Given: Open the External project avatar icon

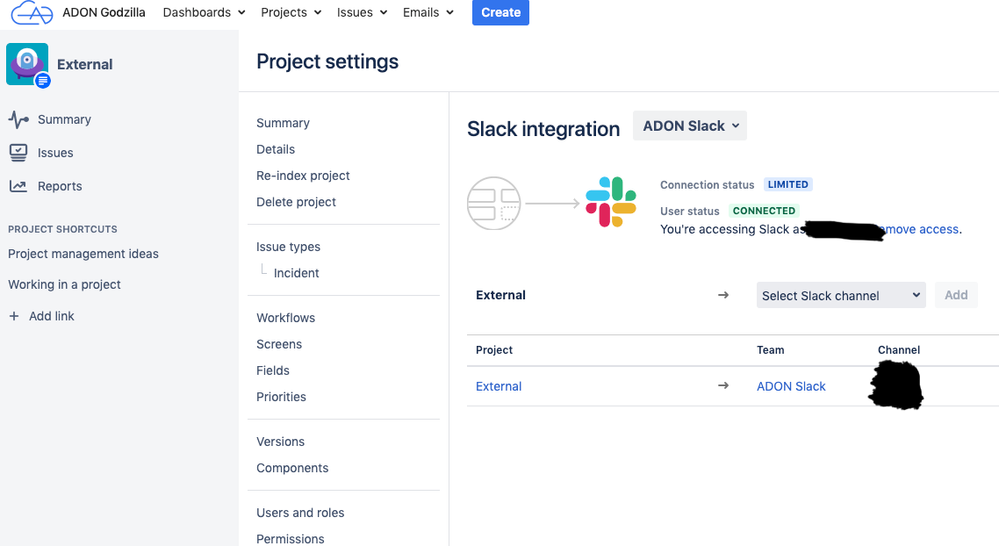Looking at the screenshot, I should (x=27, y=64).
